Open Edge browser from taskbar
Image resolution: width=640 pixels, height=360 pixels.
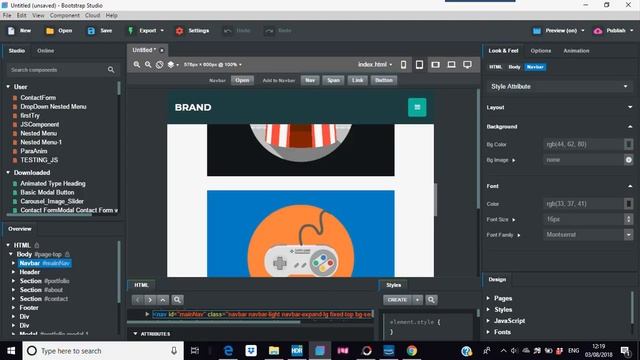coord(228,351)
